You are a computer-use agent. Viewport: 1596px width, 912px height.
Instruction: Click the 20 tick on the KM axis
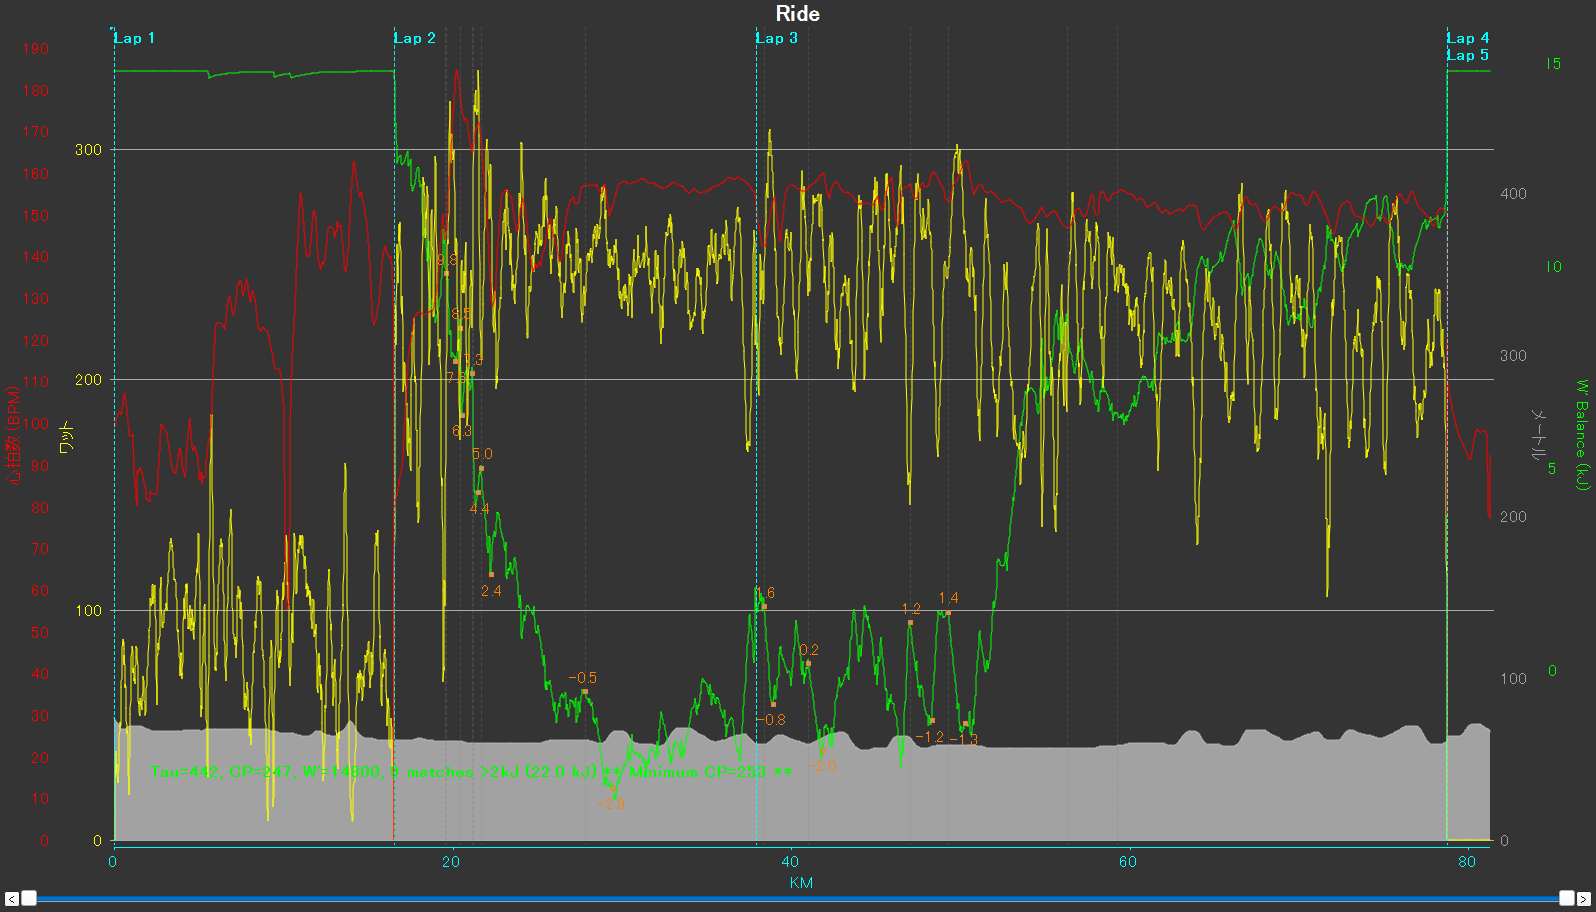point(451,862)
